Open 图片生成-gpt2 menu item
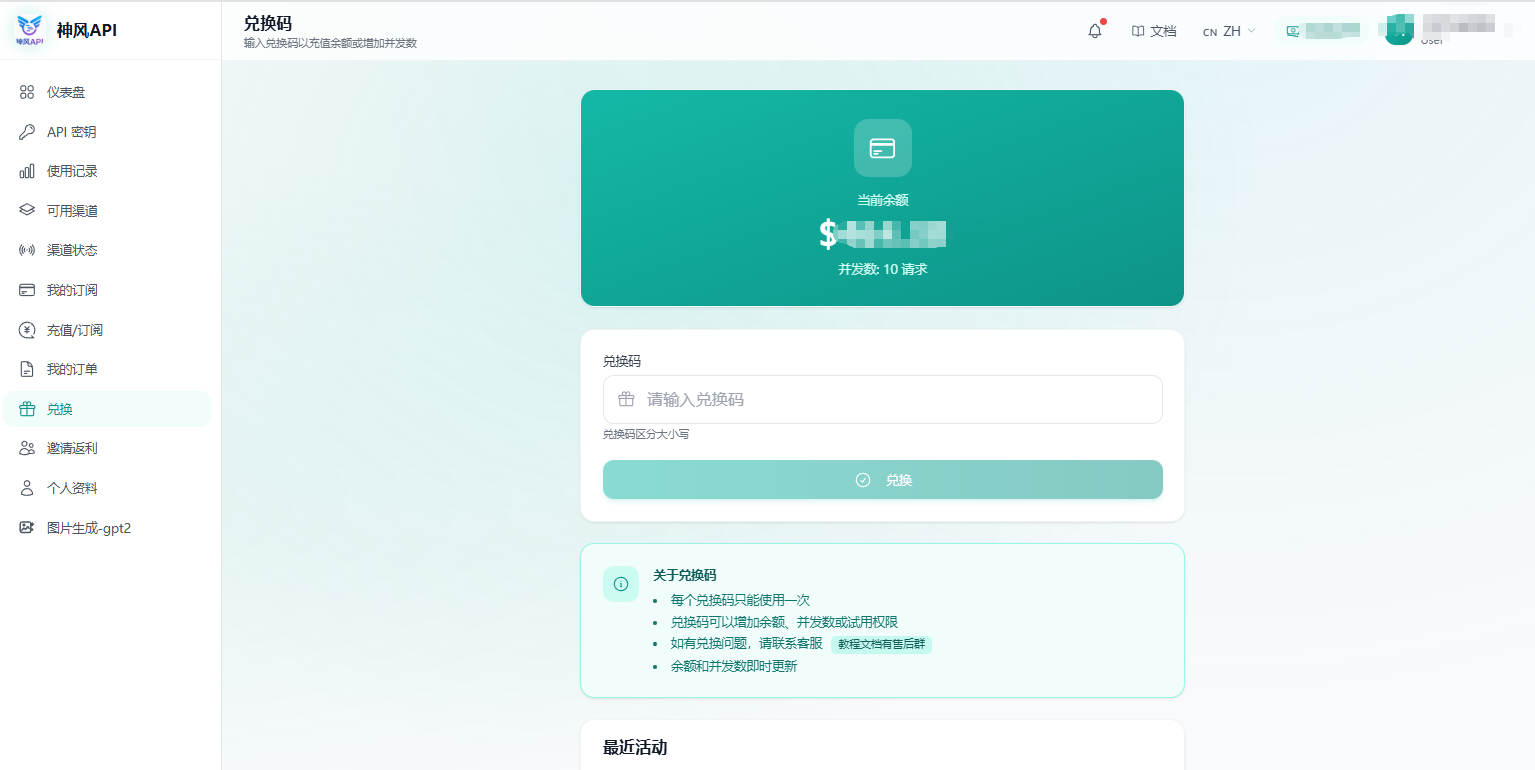Screen dimensions: 1535x770 [107, 527]
